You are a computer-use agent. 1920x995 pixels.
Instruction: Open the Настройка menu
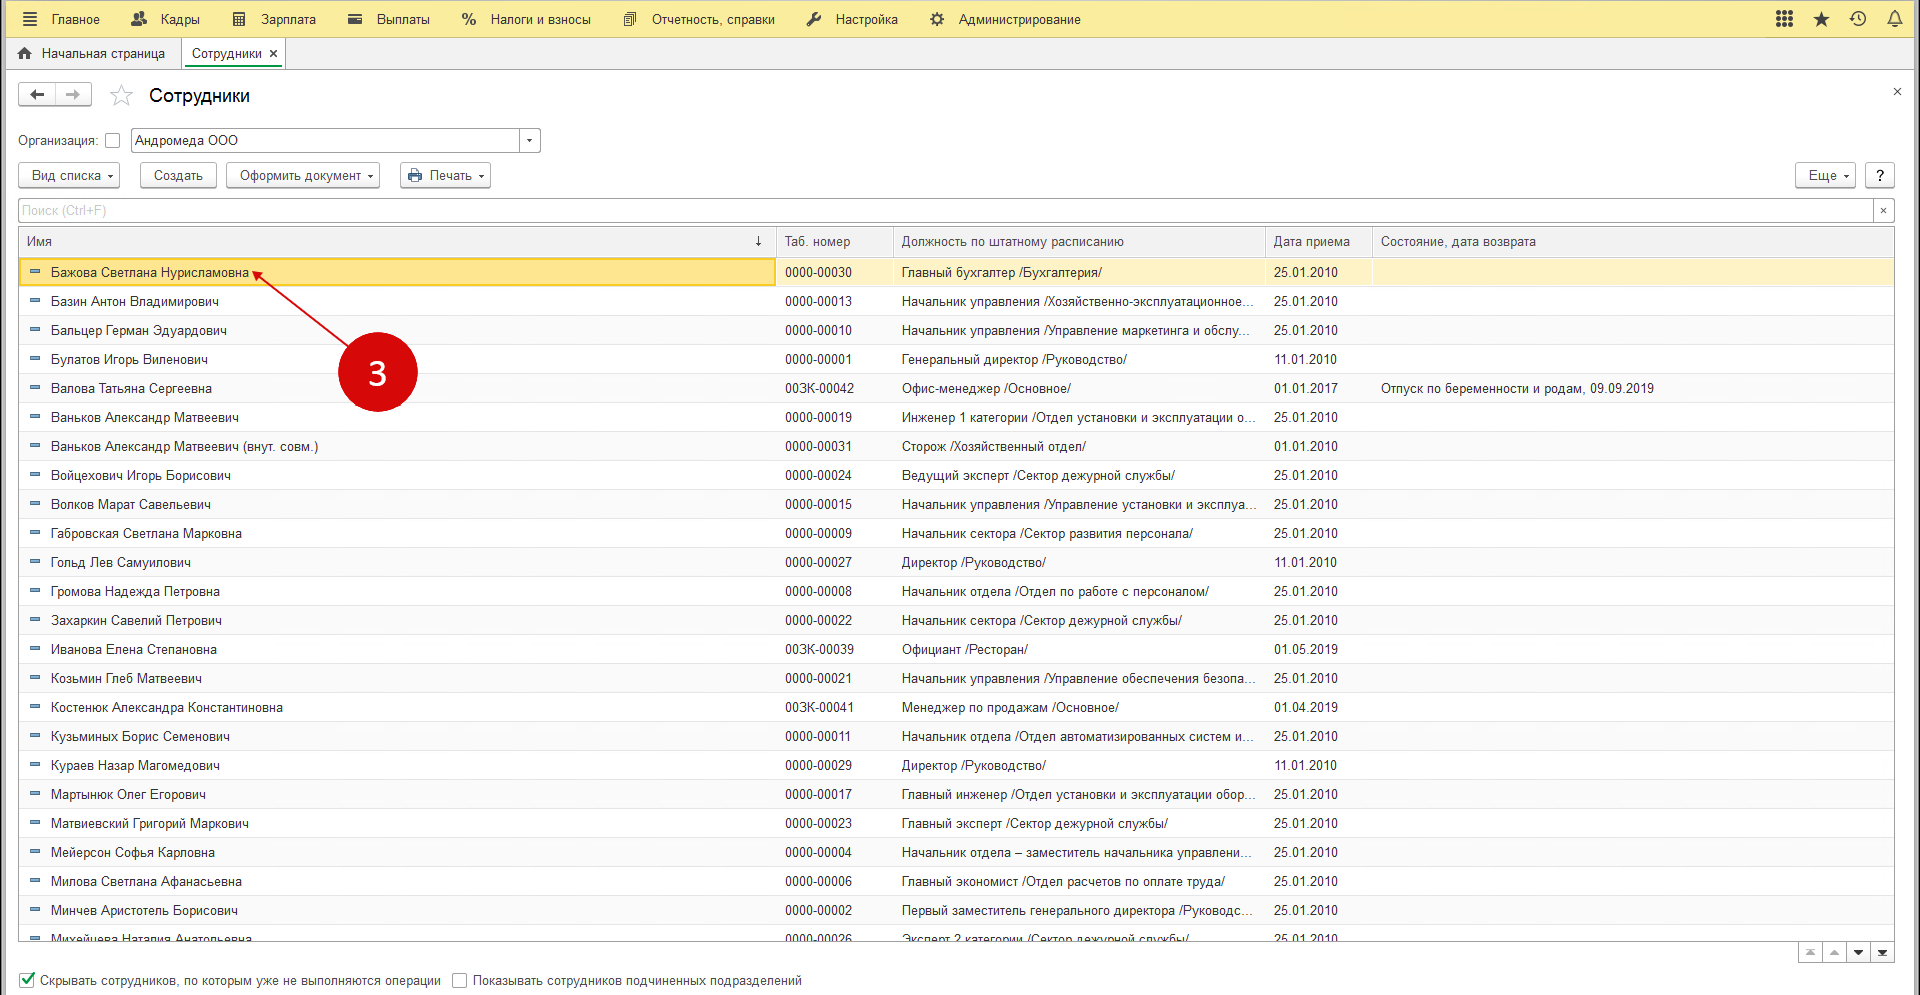[x=852, y=19]
